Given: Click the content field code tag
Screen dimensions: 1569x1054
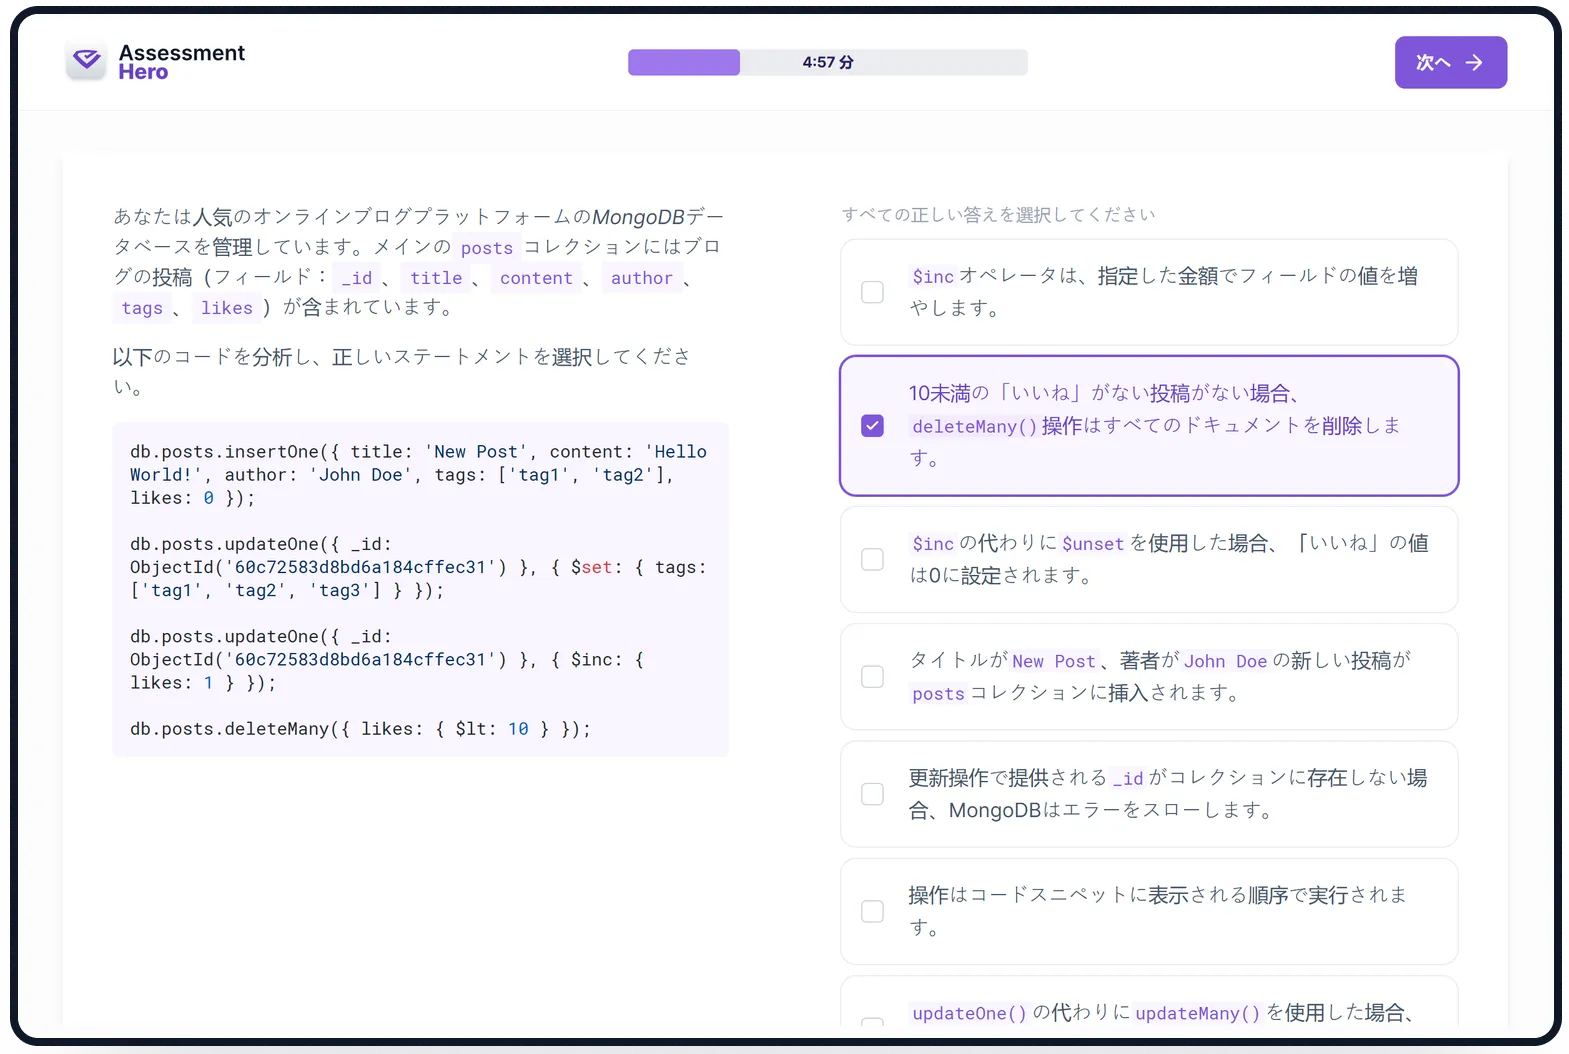Looking at the screenshot, I should (x=536, y=278).
